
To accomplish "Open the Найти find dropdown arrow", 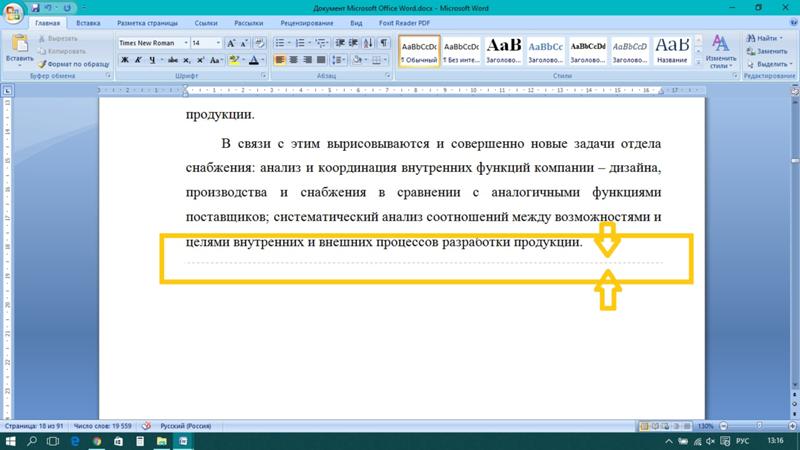I will (781, 38).
